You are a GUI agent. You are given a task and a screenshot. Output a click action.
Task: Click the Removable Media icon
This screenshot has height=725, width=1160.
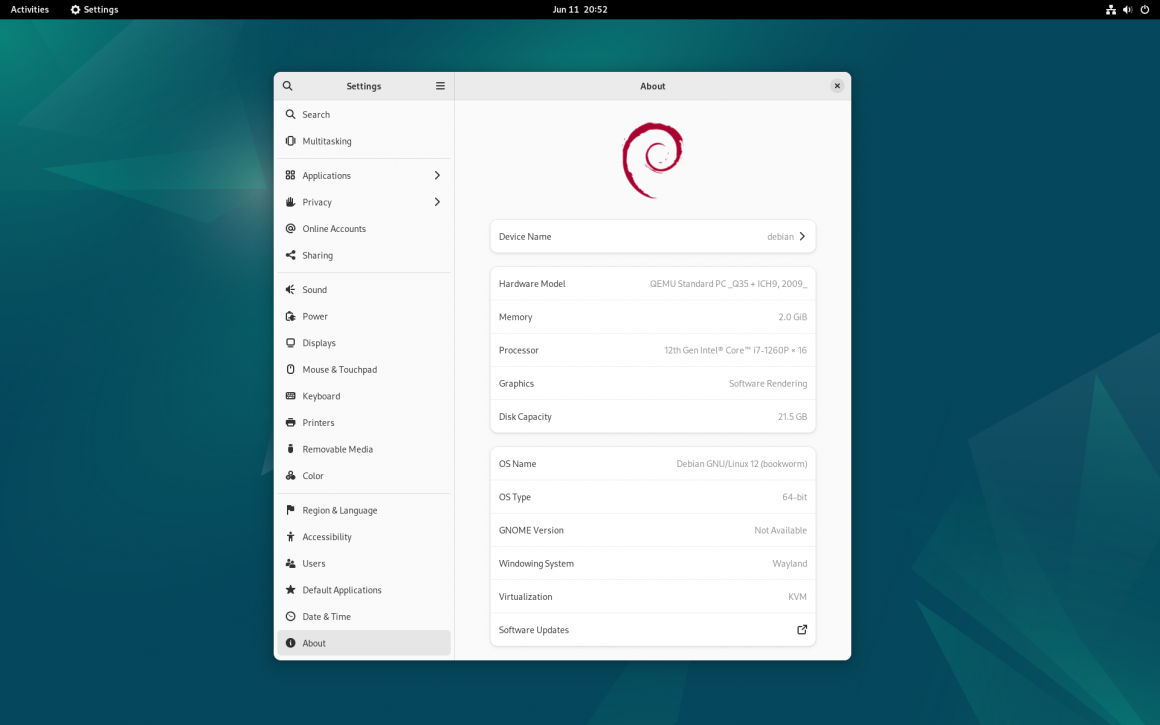pyautogui.click(x=289, y=448)
